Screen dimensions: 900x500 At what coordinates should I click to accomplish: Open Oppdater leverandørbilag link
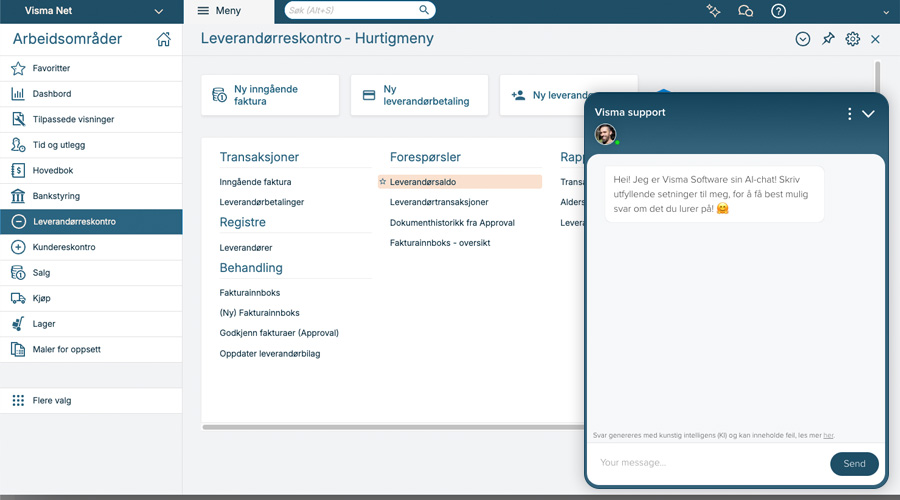(270, 354)
